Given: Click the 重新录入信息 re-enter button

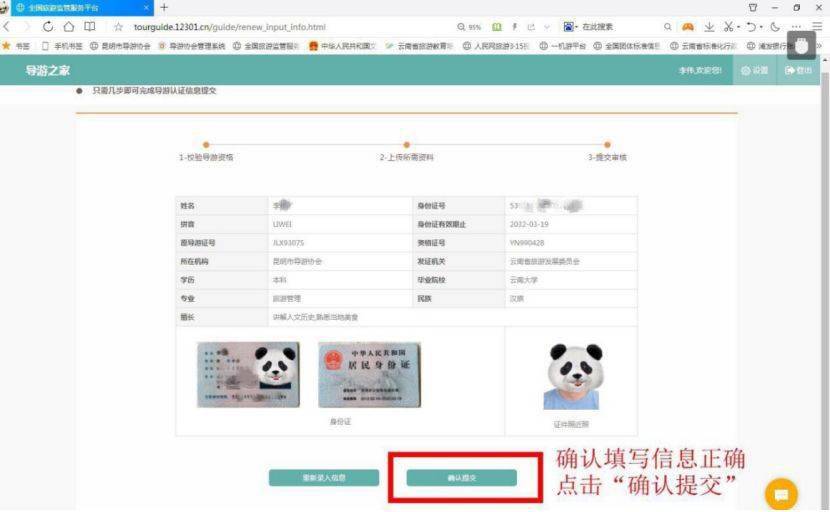Looking at the screenshot, I should pyautogui.click(x=324, y=478).
